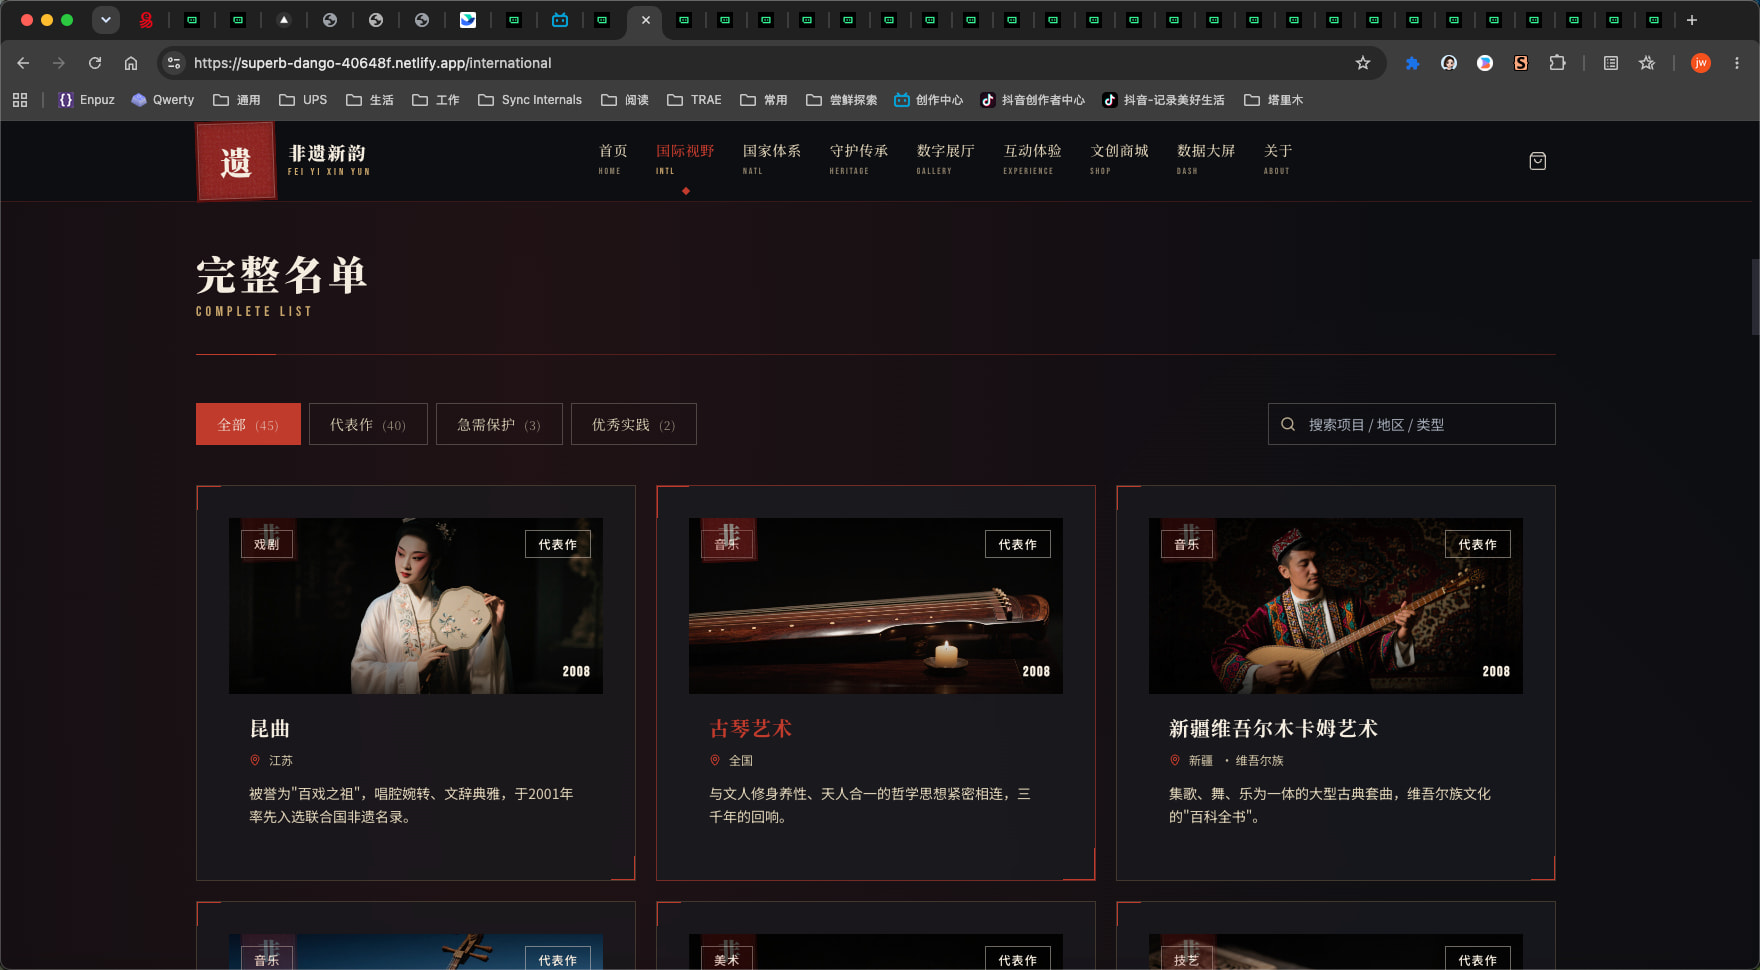Open the Extensions puzzle icon
1760x970 pixels.
1557,63
